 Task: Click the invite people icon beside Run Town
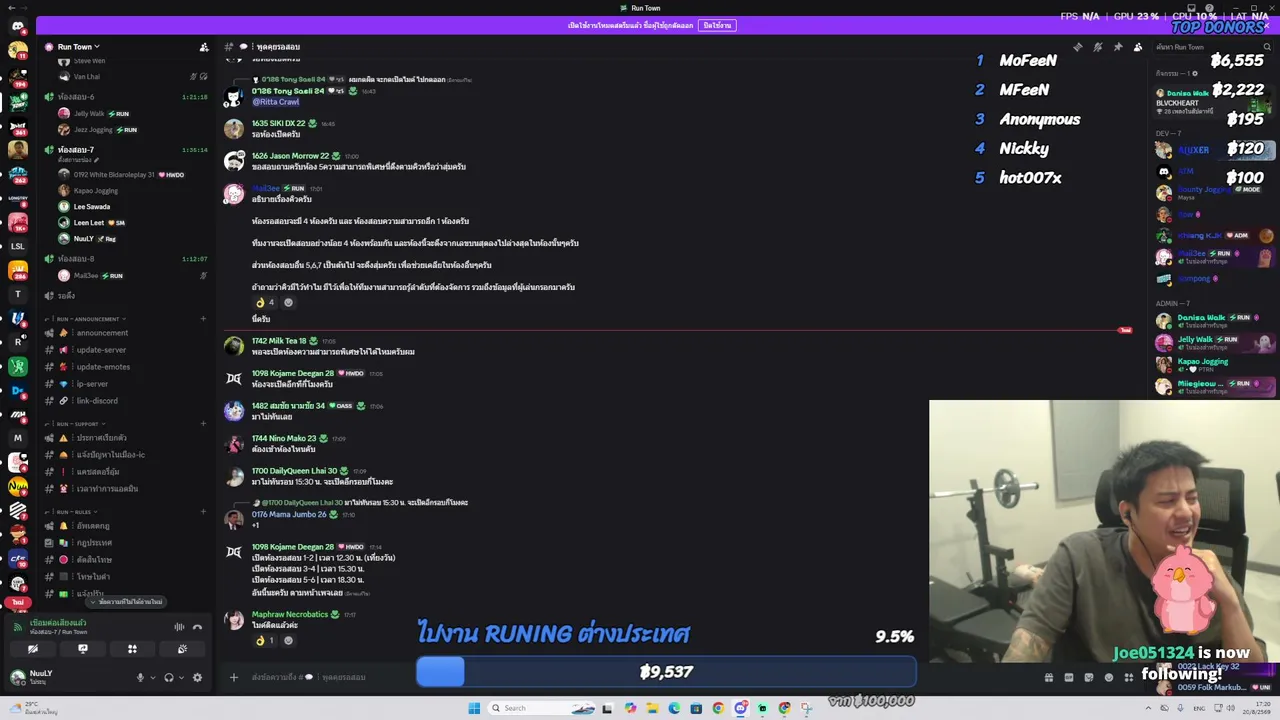[204, 47]
